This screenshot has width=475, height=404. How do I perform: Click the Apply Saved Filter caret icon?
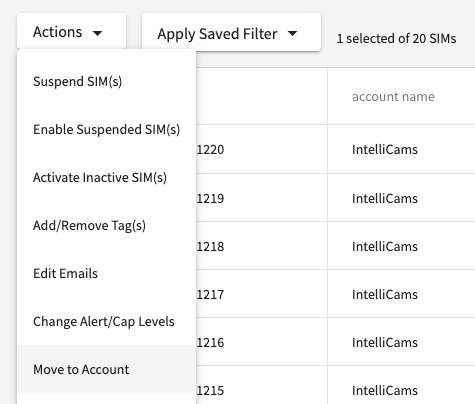(292, 33)
